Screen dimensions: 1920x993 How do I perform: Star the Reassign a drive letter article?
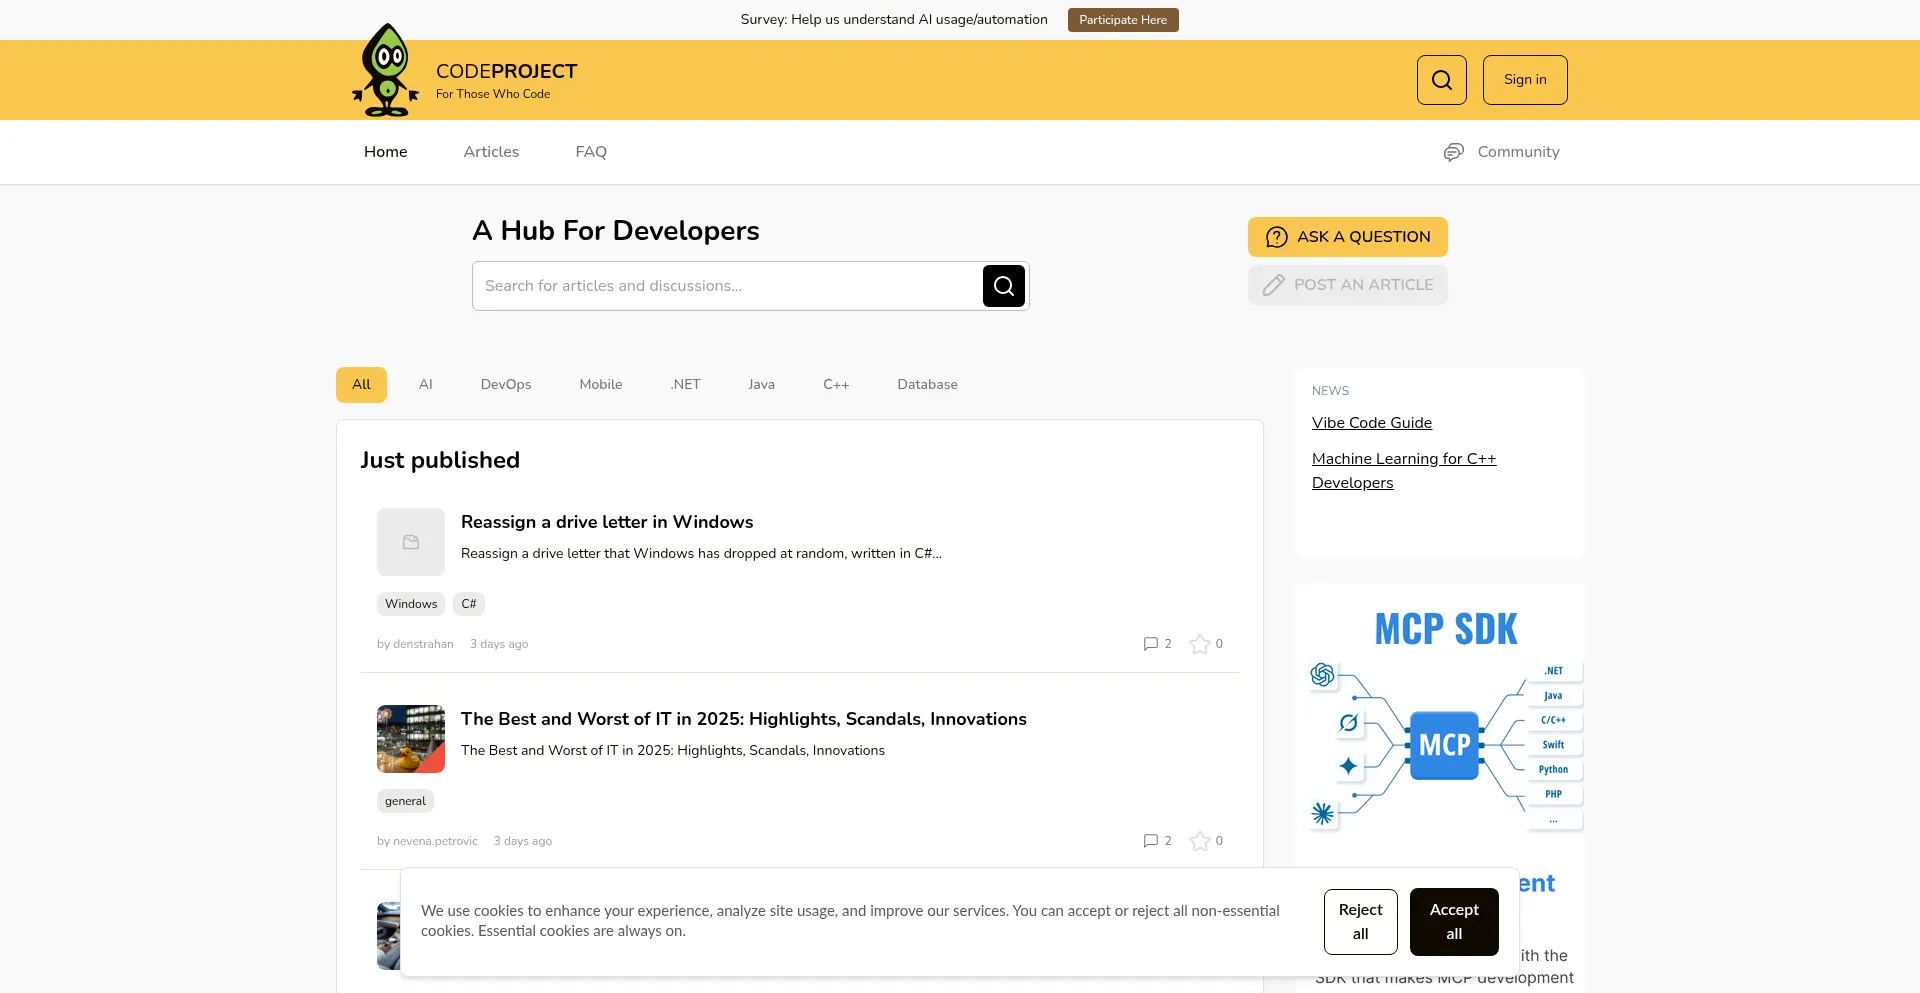coord(1199,644)
